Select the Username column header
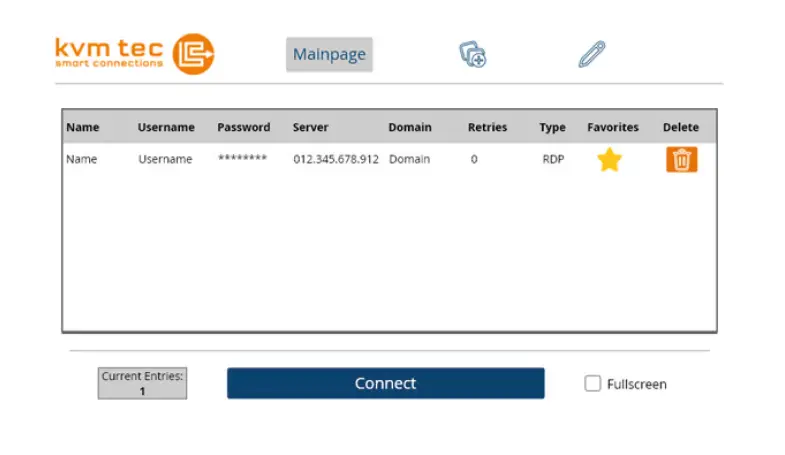 click(x=166, y=127)
